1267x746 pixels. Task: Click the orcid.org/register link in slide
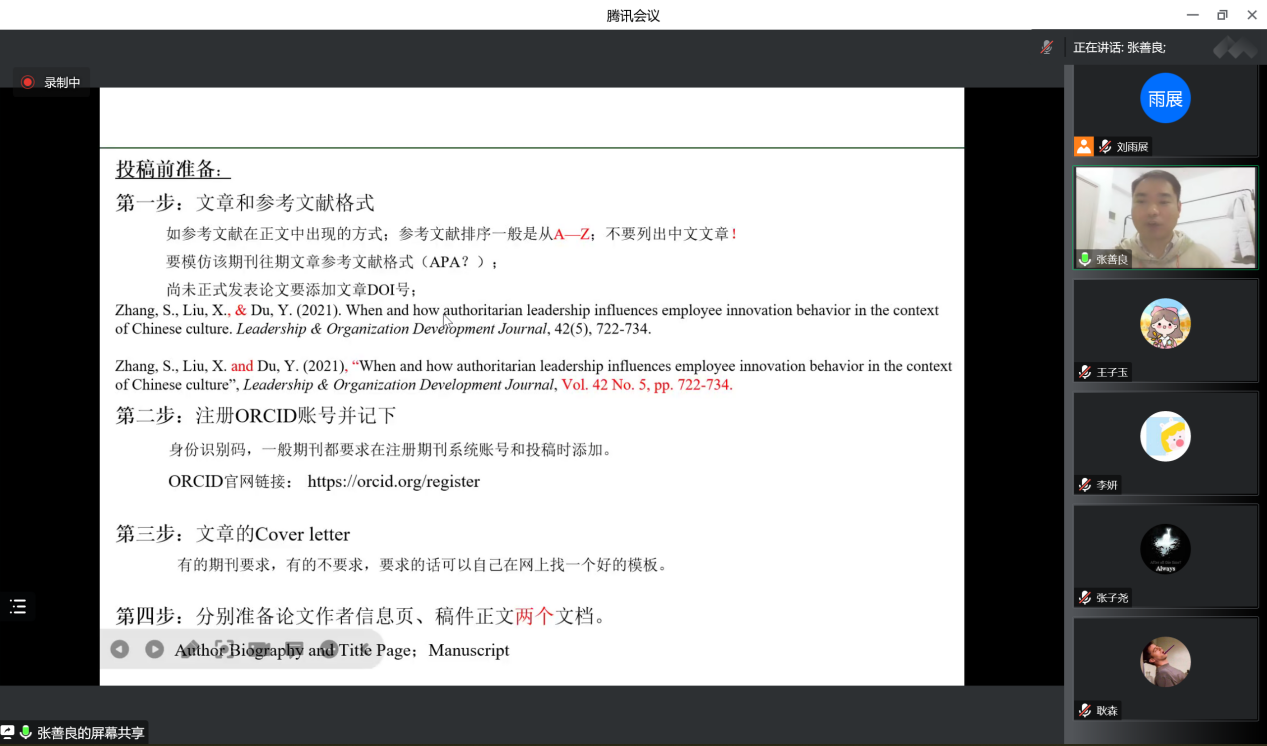coord(393,482)
